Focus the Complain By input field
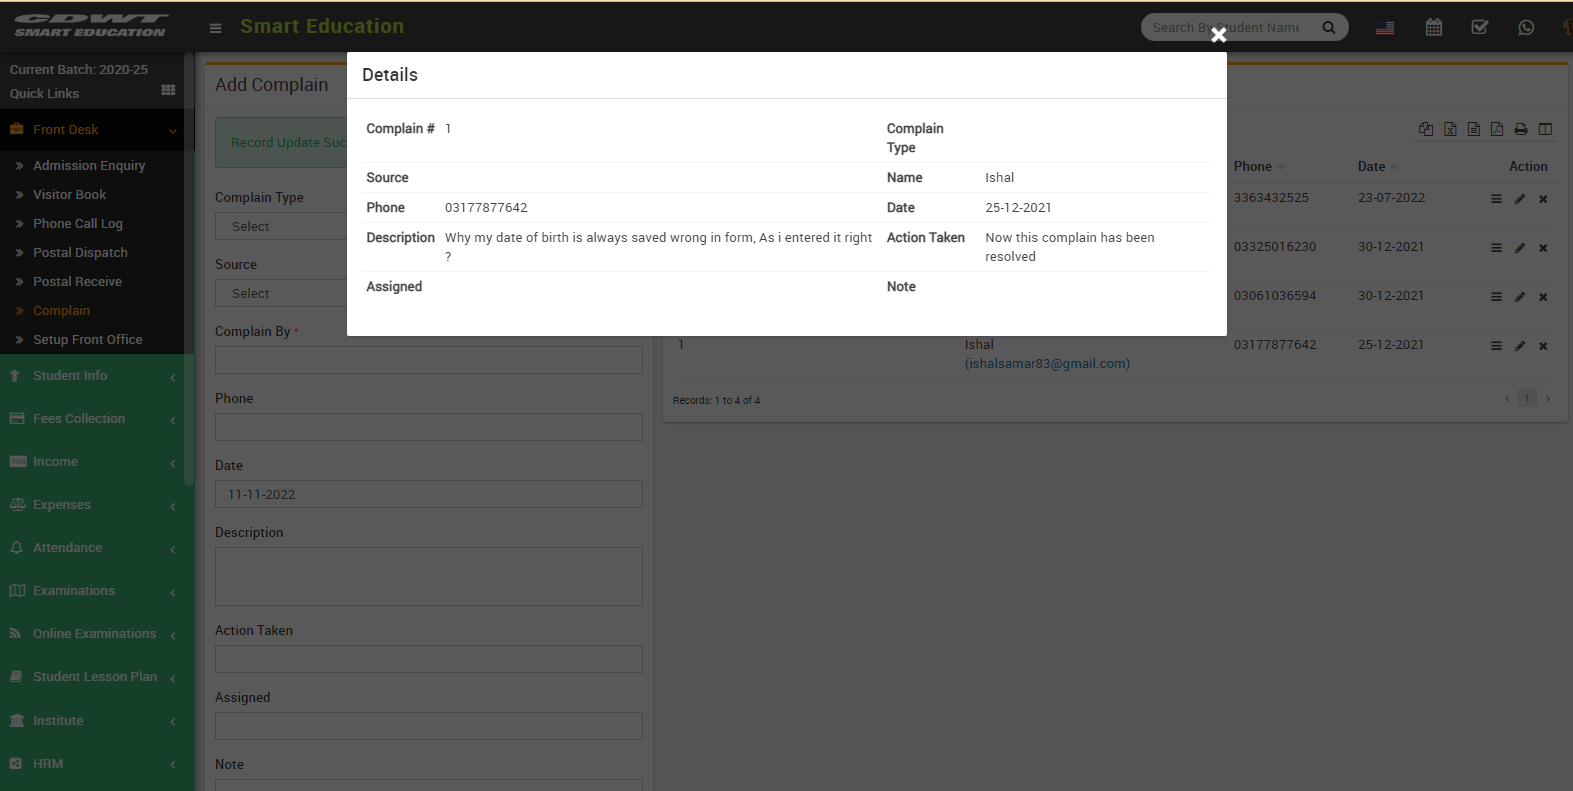 (x=429, y=360)
